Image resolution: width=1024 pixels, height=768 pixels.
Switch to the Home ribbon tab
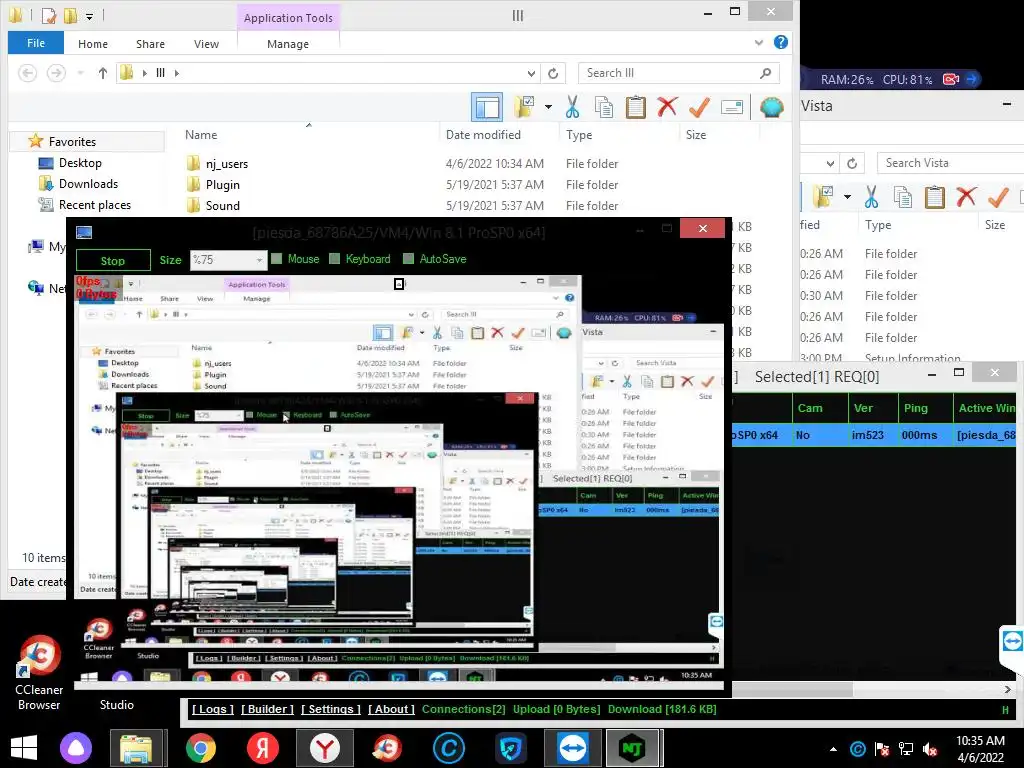(x=93, y=44)
